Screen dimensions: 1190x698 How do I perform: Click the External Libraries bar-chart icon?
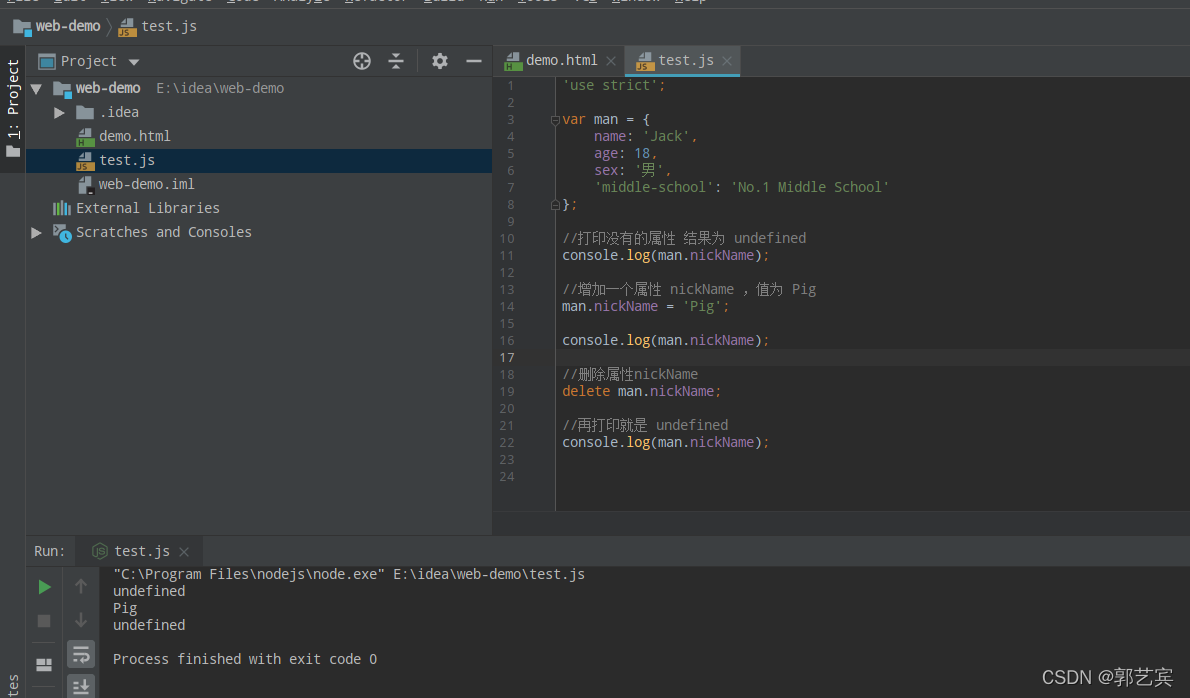[x=61, y=209]
